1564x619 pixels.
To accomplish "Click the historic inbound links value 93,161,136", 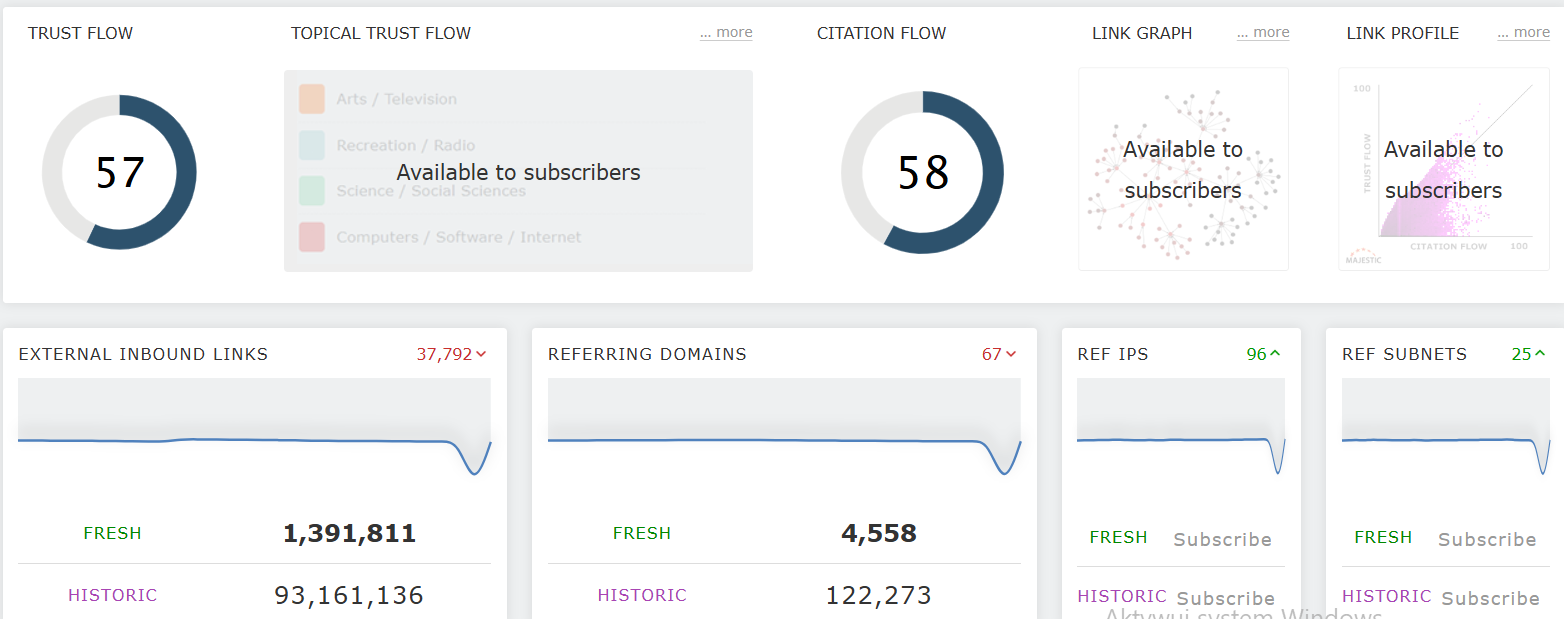I will tap(349, 596).
